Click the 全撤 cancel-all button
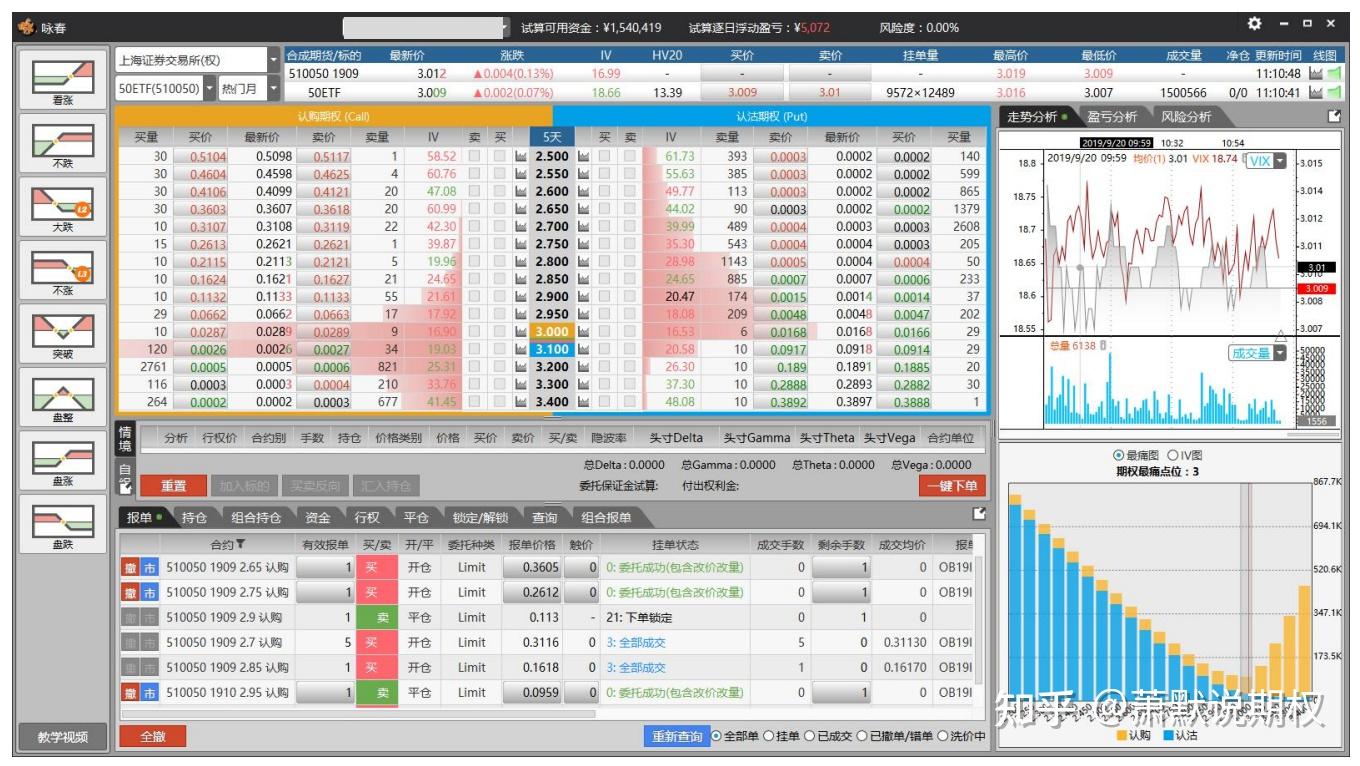 pyautogui.click(x=153, y=736)
